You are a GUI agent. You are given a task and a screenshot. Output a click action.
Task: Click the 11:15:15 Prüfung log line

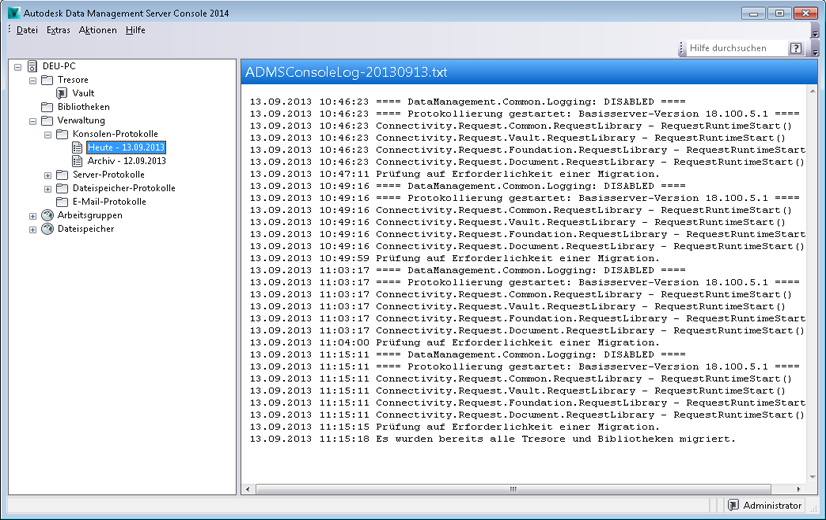click(x=454, y=427)
